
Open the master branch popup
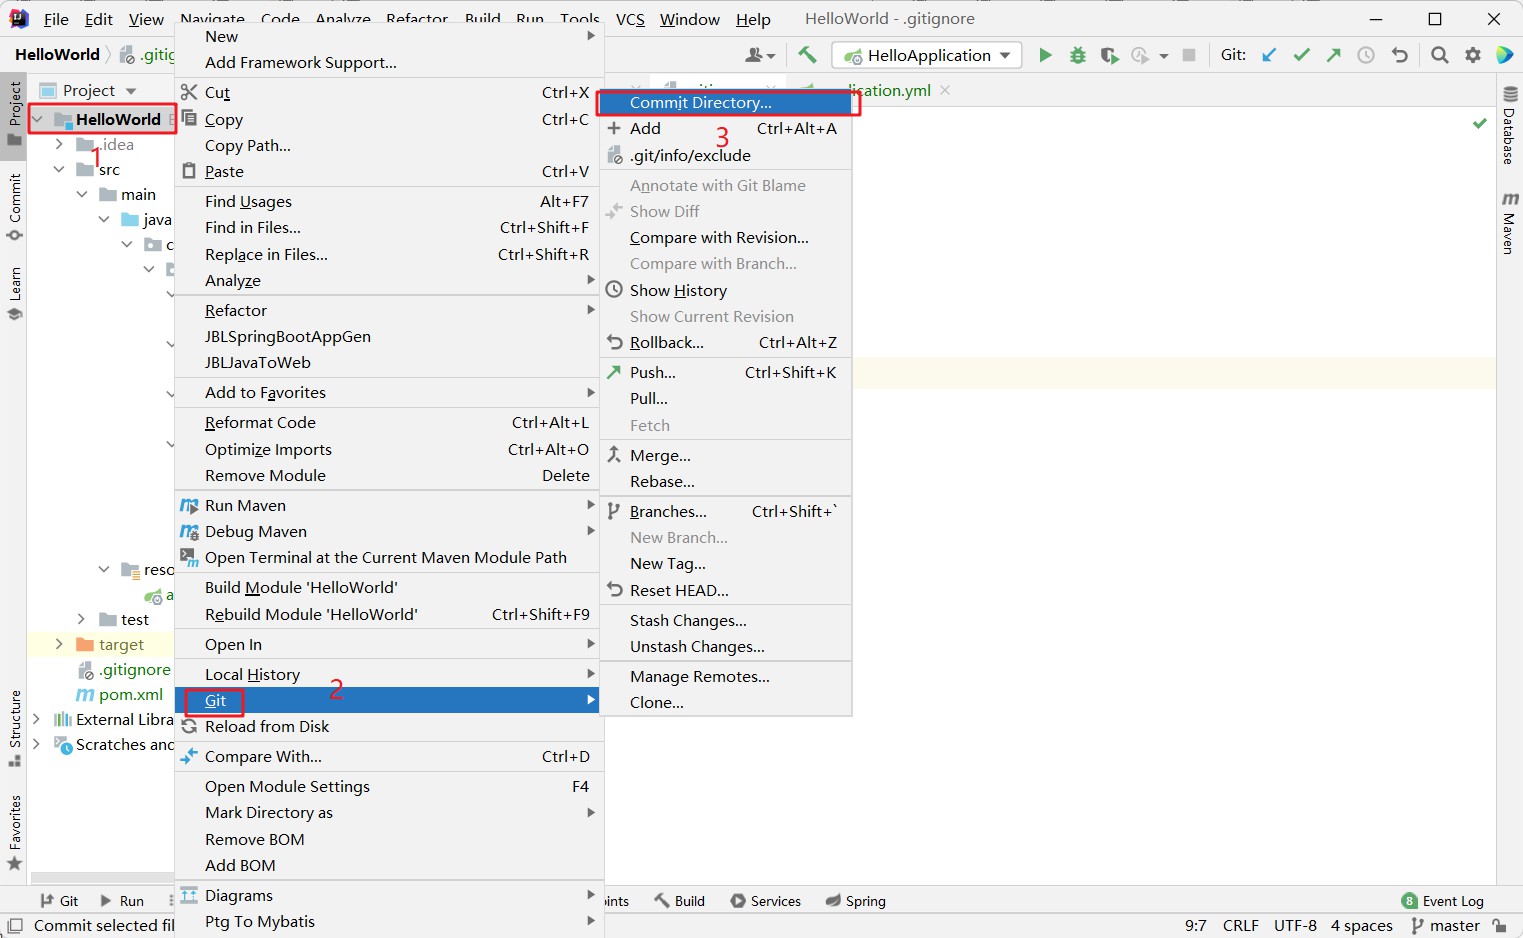coord(1445,926)
